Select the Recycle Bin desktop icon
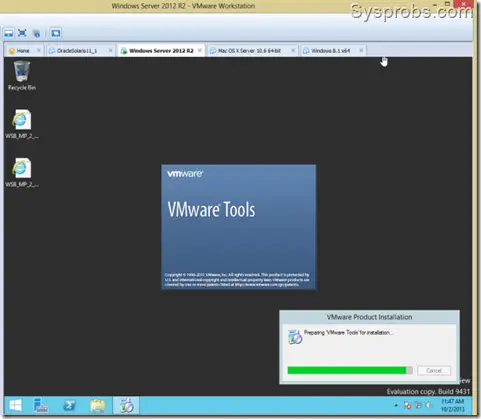481x419 pixels. (x=22, y=76)
